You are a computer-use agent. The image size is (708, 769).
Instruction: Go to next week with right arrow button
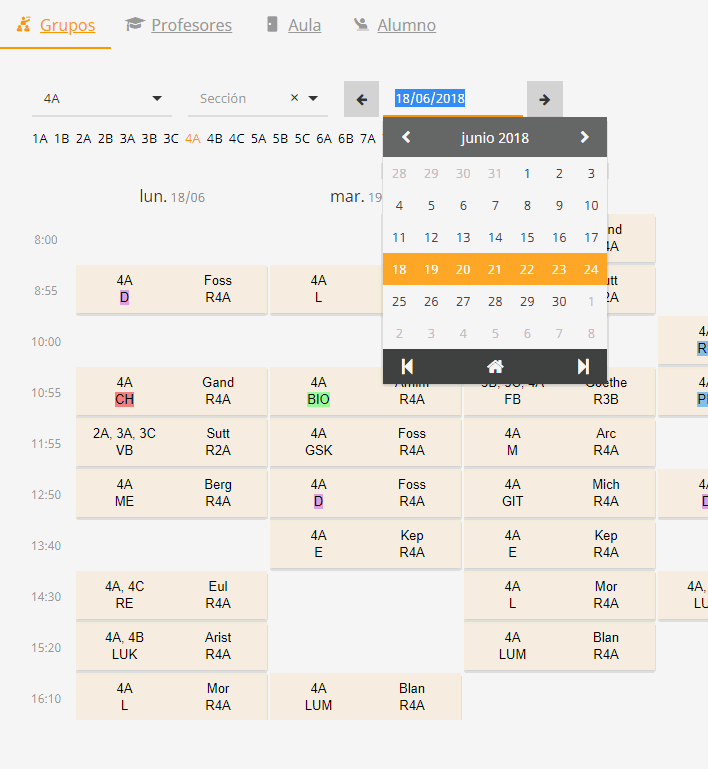click(x=545, y=99)
